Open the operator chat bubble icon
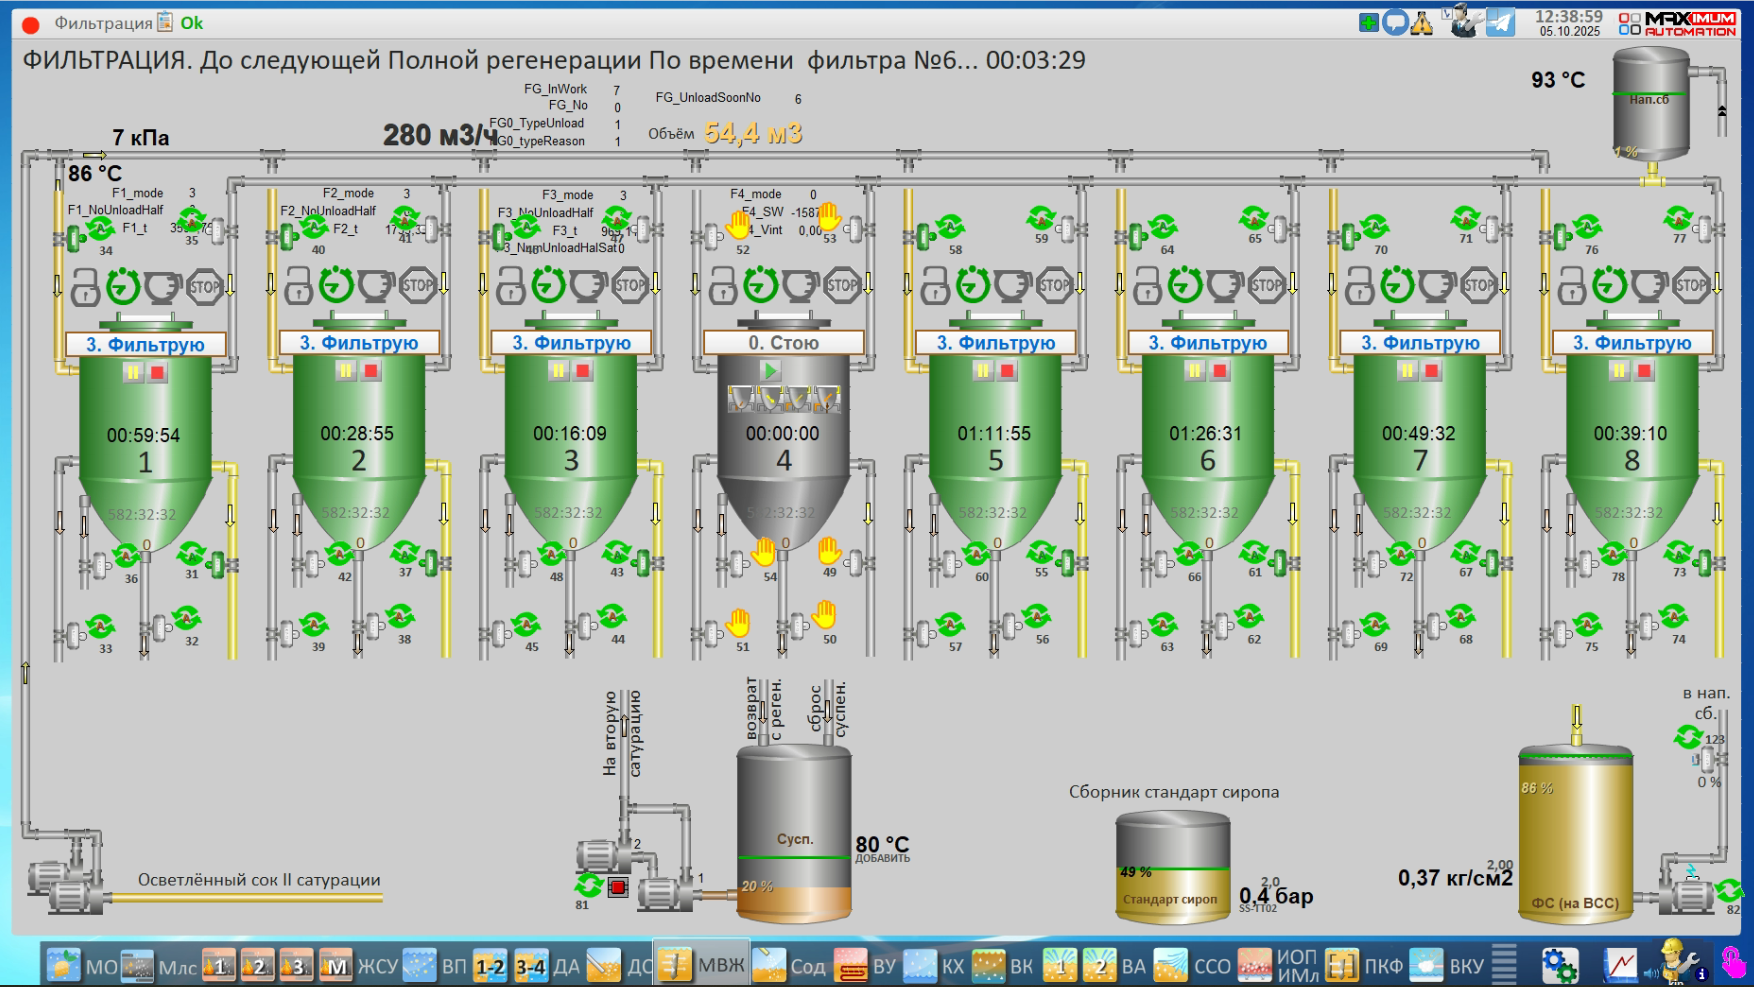 pyautogui.click(x=1395, y=22)
